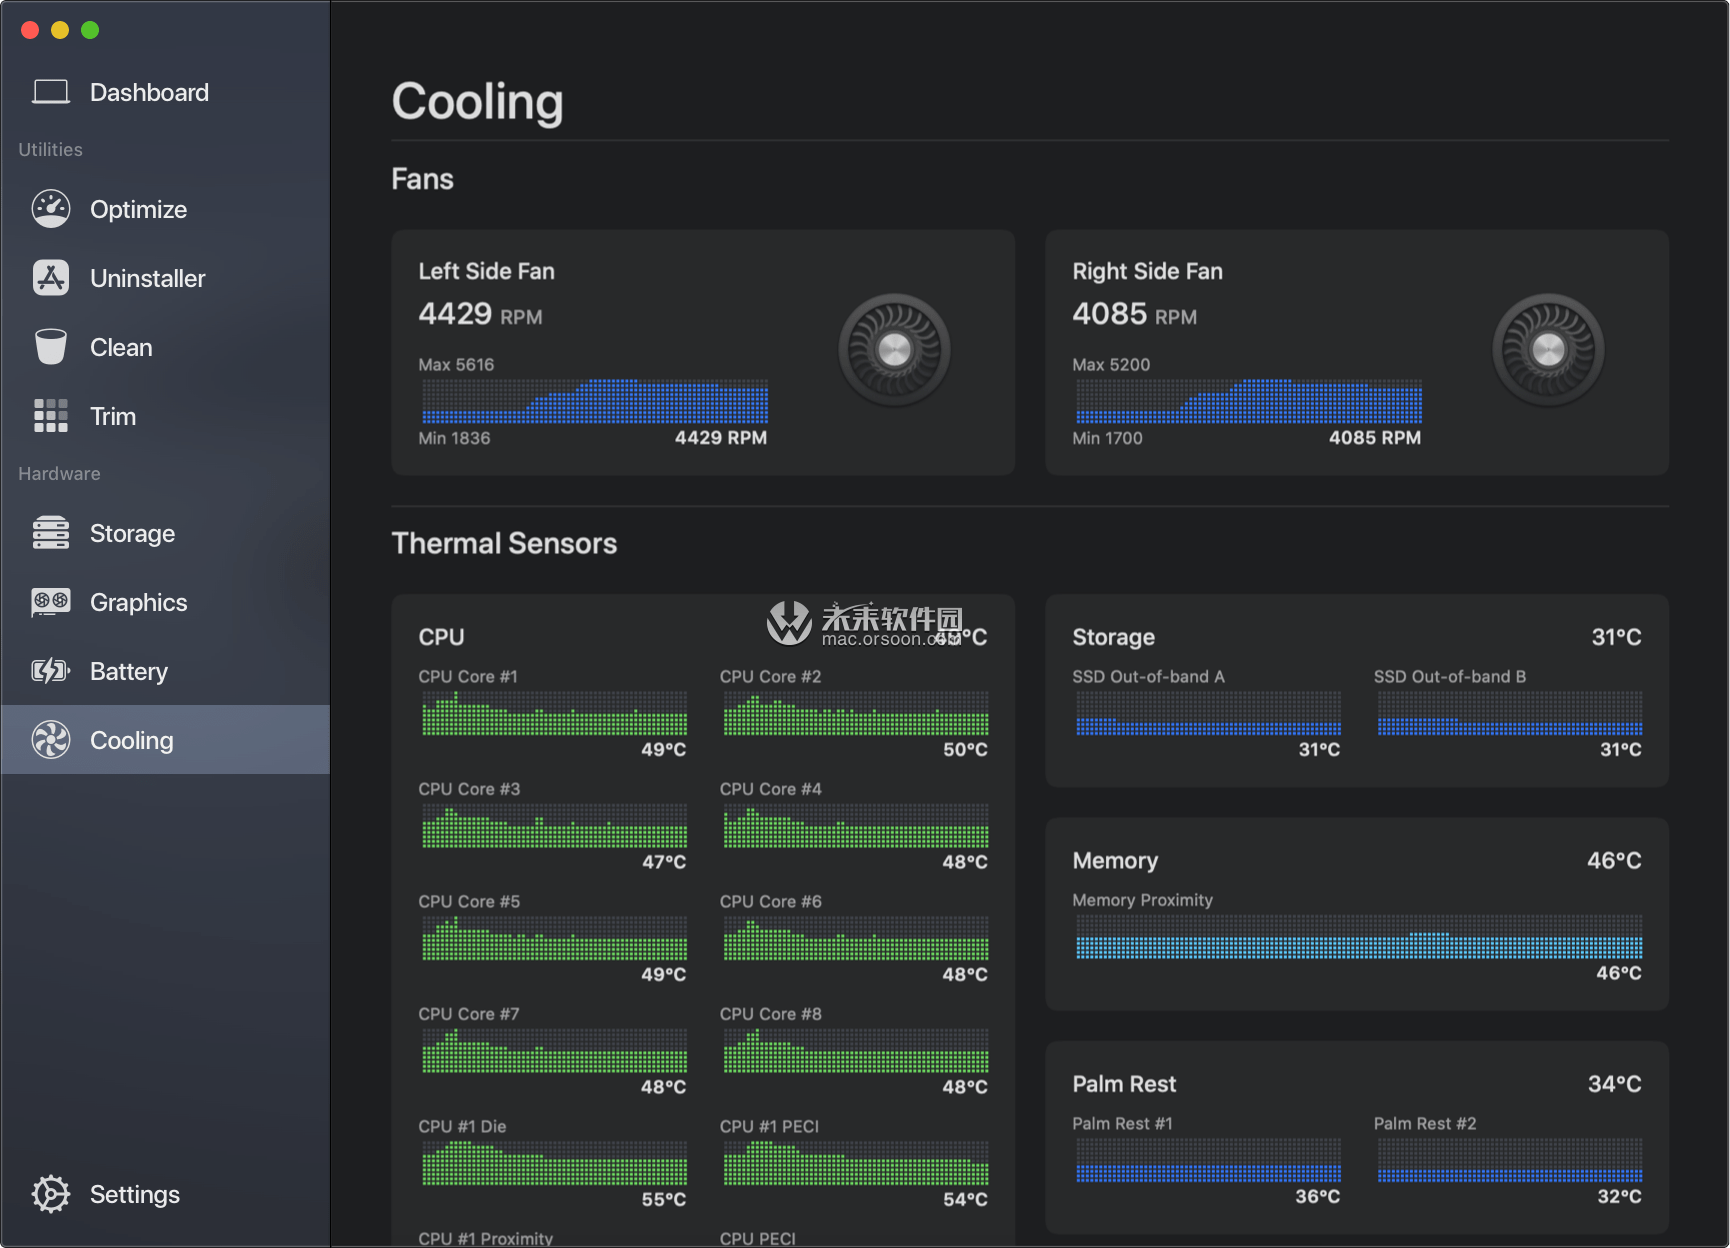1730x1248 pixels.
Task: Click the CPU #1 Die sensor graph
Action: point(554,1164)
